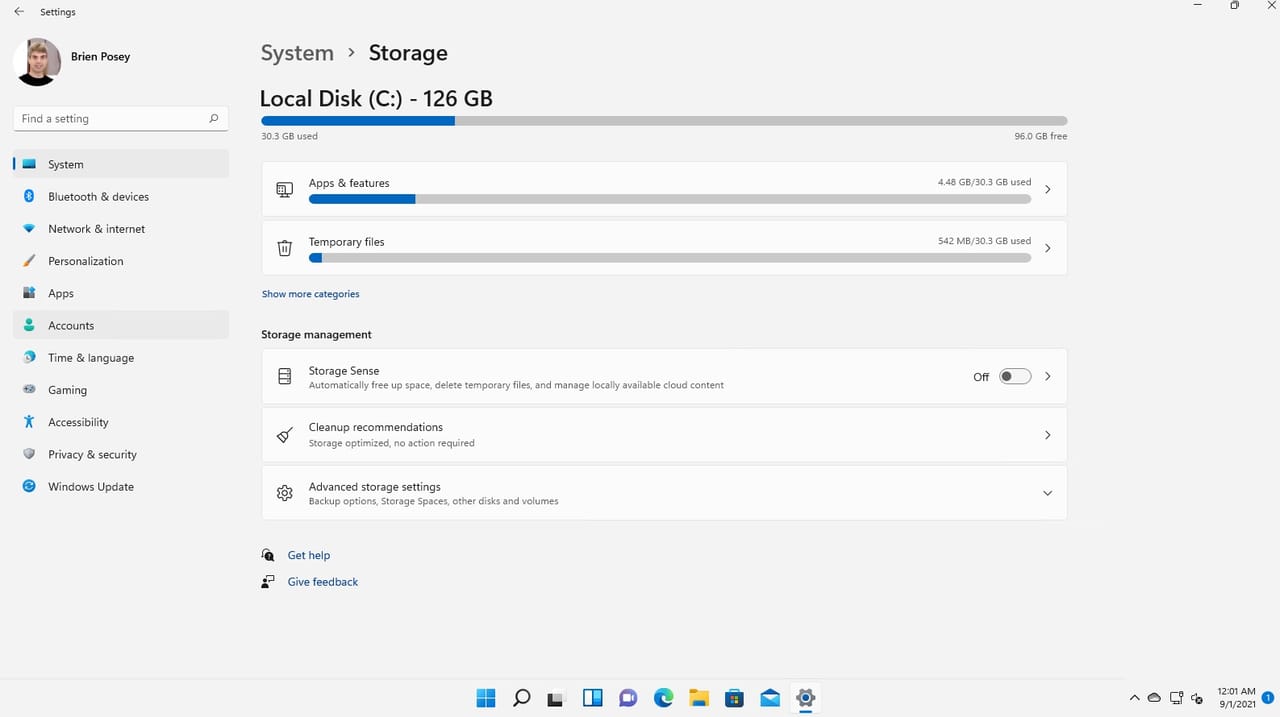This screenshot has width=1280, height=717.
Task: Click the Show more categories link
Action: point(310,293)
